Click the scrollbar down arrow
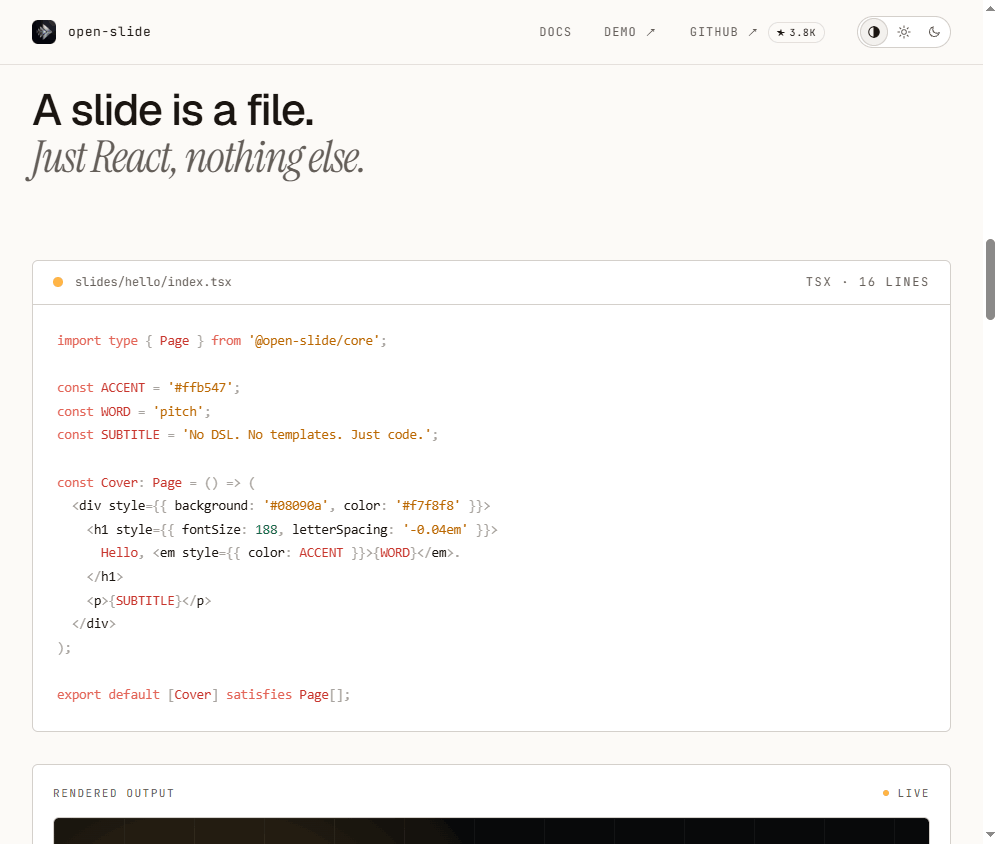Viewport: 998px width, 844px height. [990, 834]
